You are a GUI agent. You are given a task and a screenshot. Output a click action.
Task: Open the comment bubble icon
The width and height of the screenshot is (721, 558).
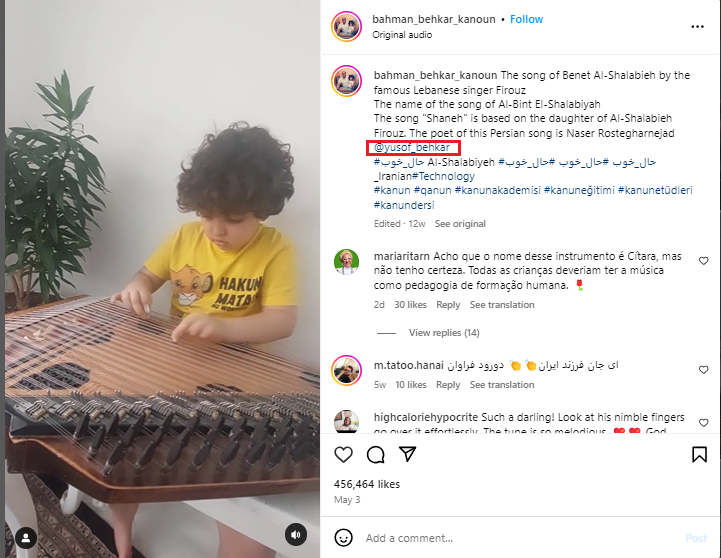click(376, 455)
